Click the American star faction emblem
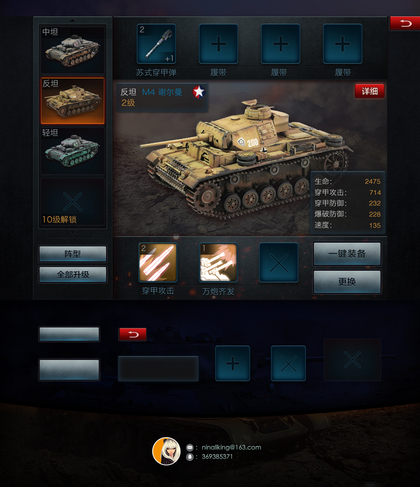This screenshot has height=487, width=420. click(x=199, y=92)
